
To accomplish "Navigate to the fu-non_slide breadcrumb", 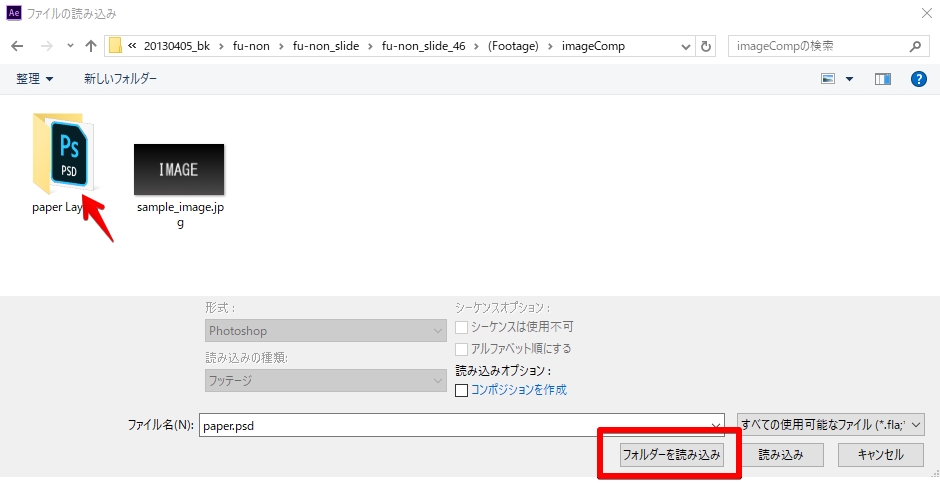I will click(x=326, y=46).
